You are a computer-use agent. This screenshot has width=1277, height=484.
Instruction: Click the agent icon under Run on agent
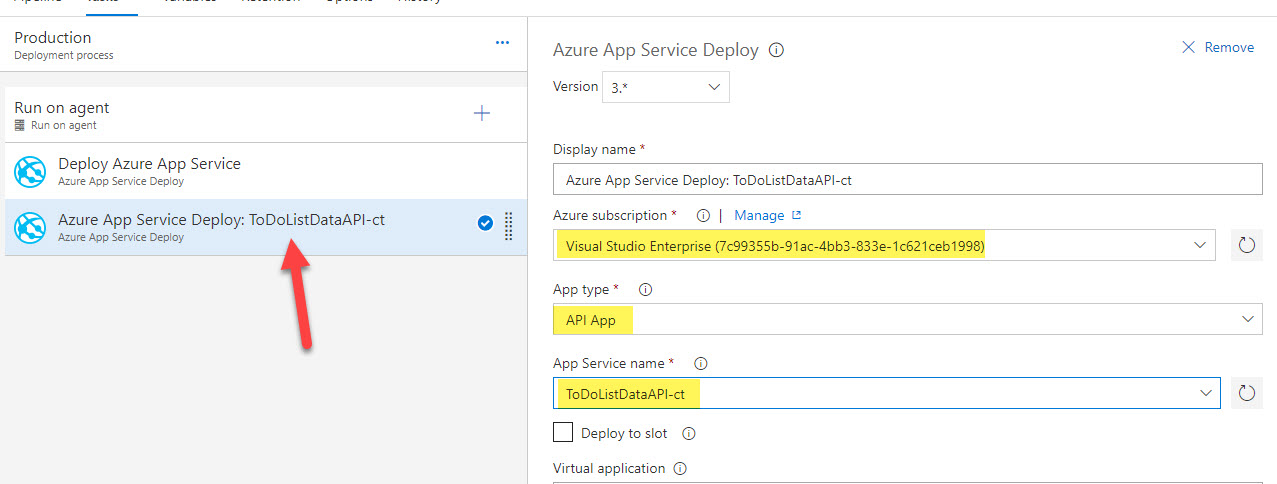point(20,126)
